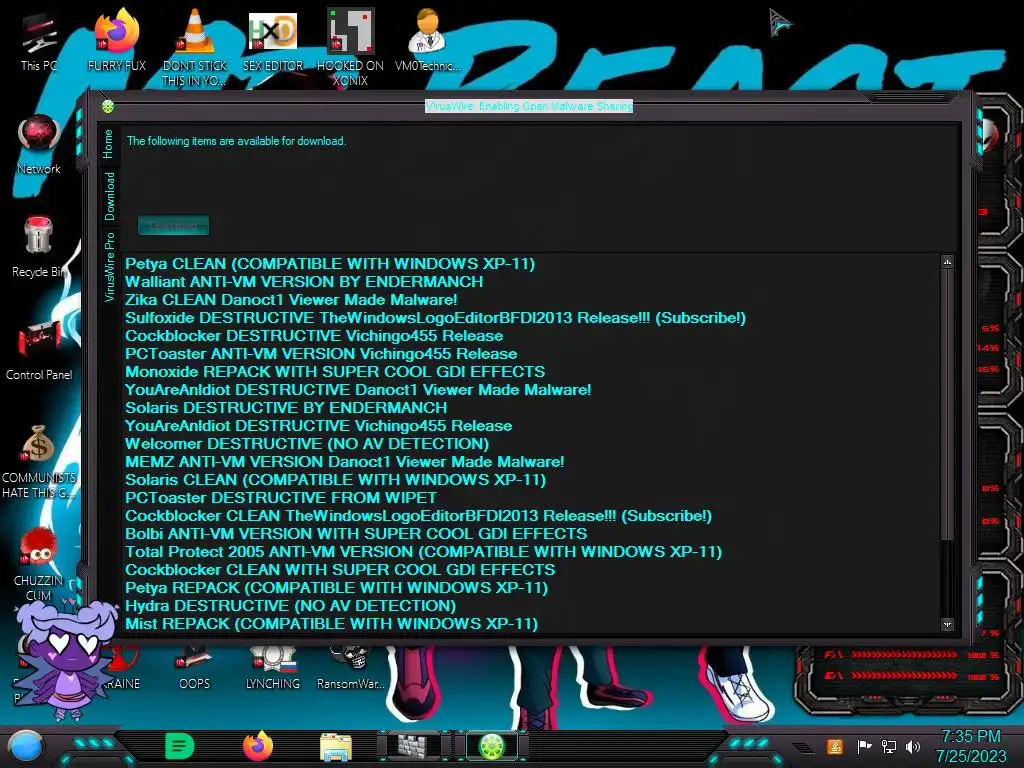
Task: Switch to the Download side tab
Action: (108, 196)
